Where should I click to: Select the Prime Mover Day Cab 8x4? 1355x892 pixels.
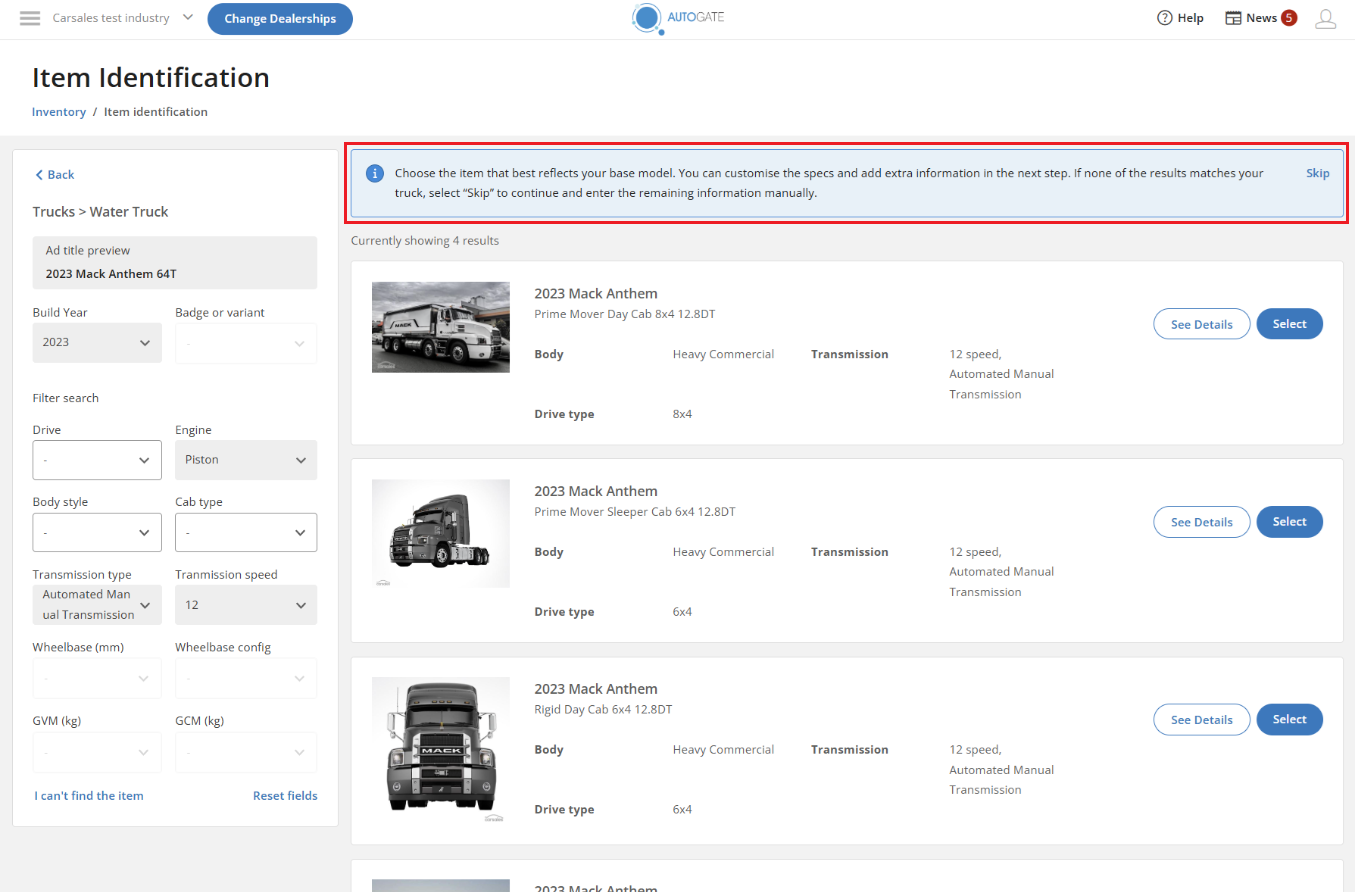pos(1289,324)
